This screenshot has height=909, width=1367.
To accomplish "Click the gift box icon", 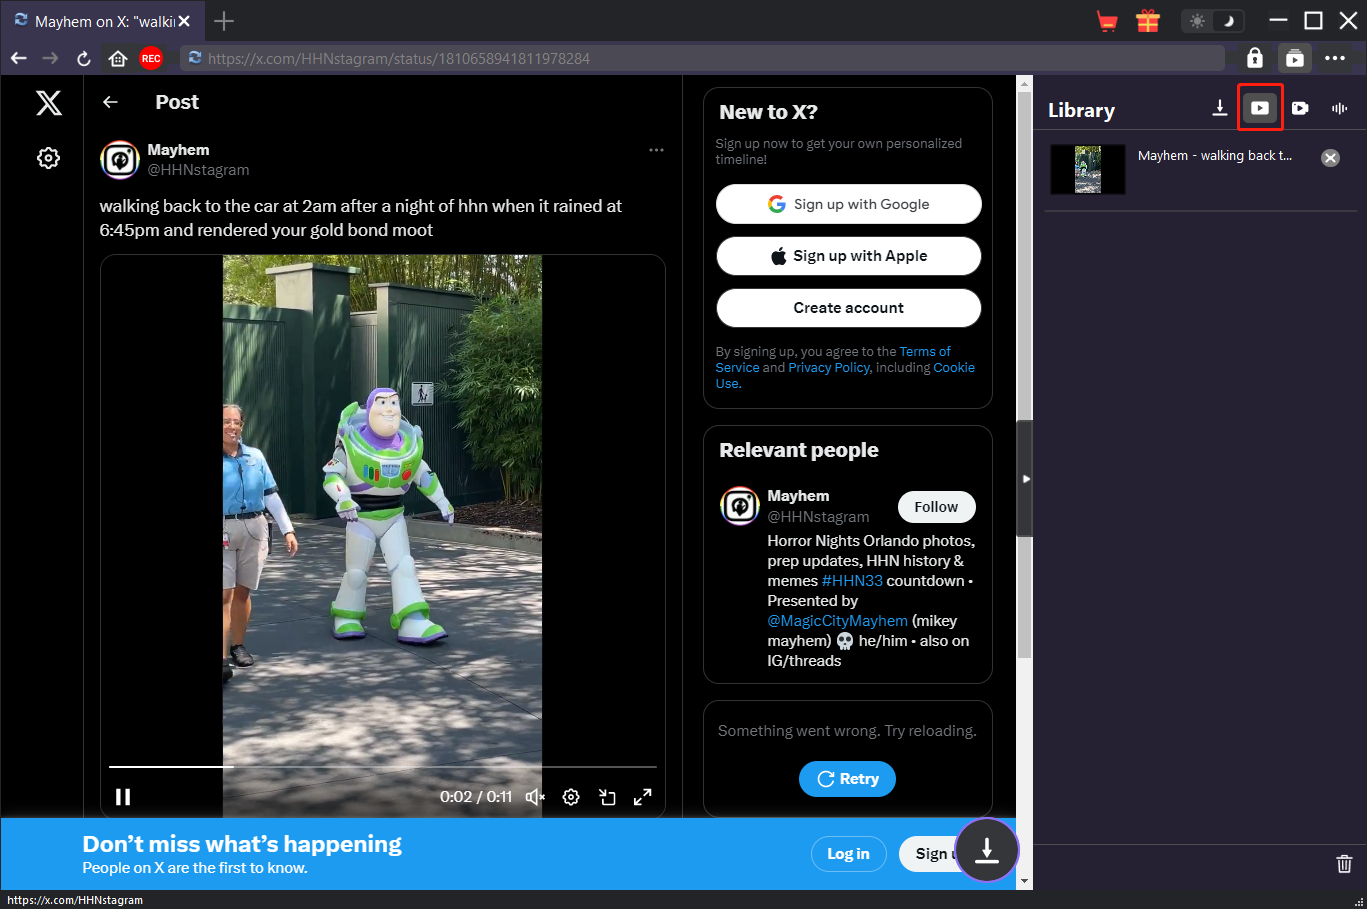I will coord(1148,21).
